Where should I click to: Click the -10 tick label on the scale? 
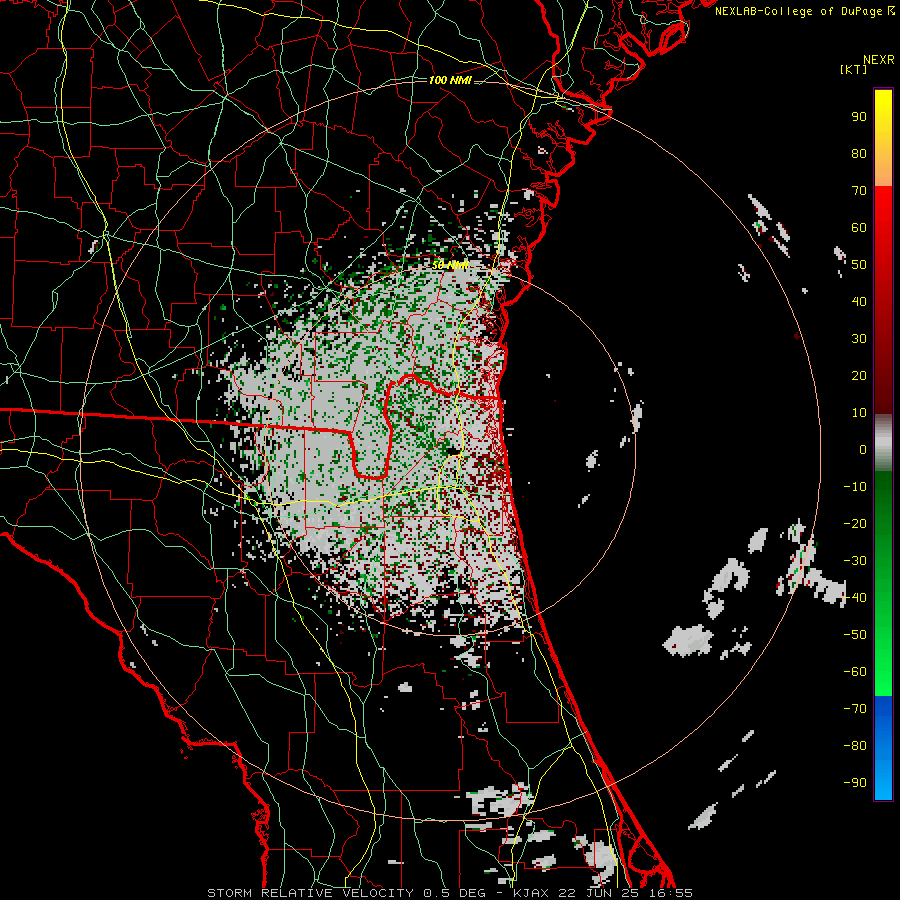(855, 487)
